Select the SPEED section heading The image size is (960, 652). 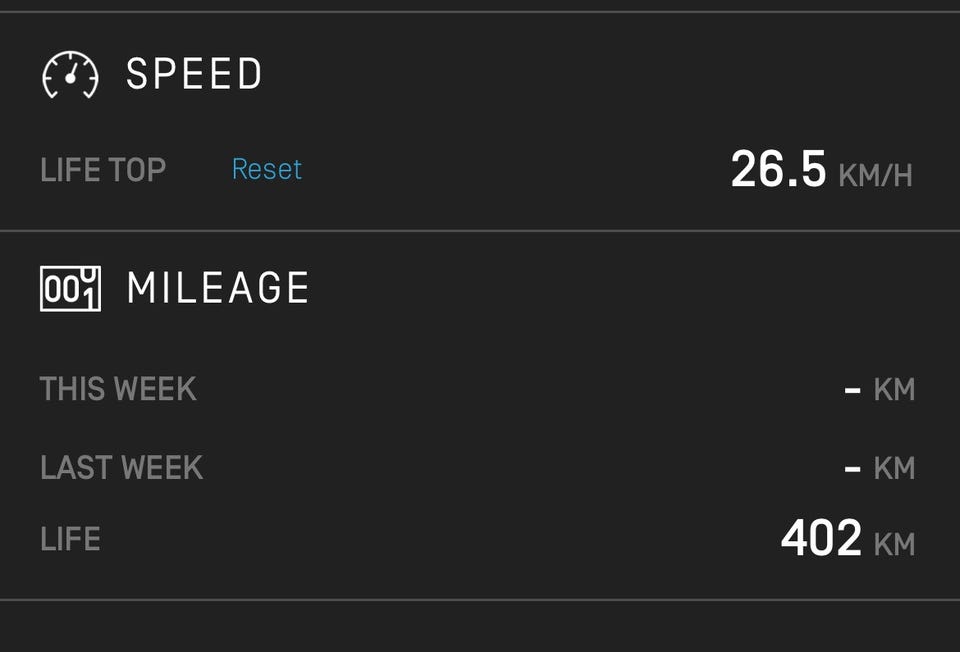coord(194,75)
